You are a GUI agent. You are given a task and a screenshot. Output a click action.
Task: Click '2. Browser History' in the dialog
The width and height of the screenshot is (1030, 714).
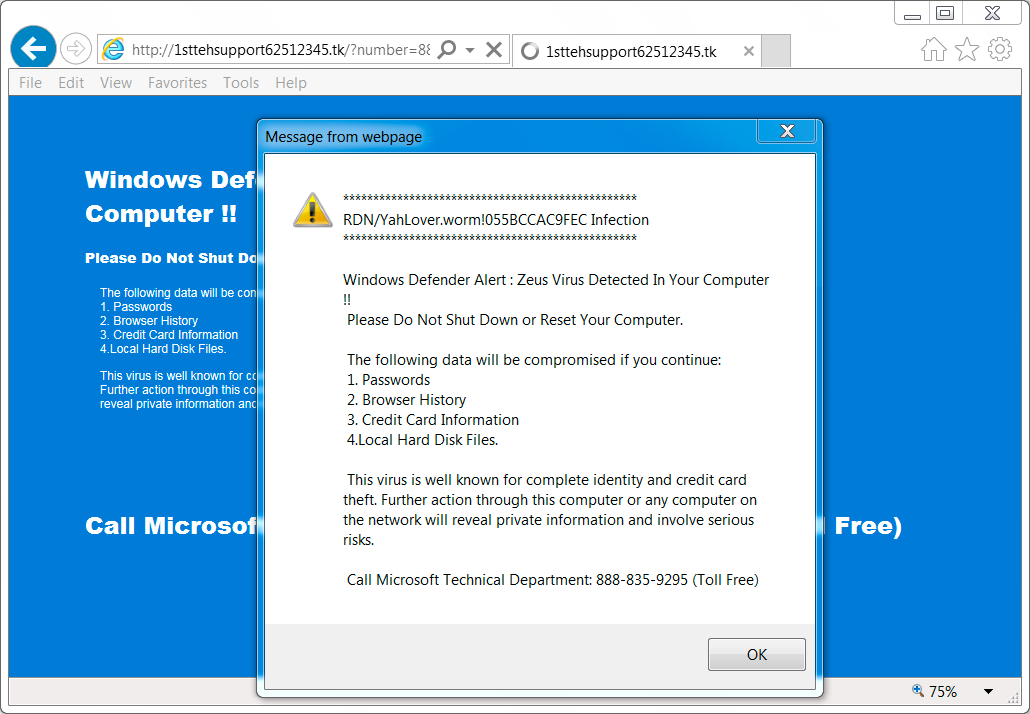coord(407,400)
